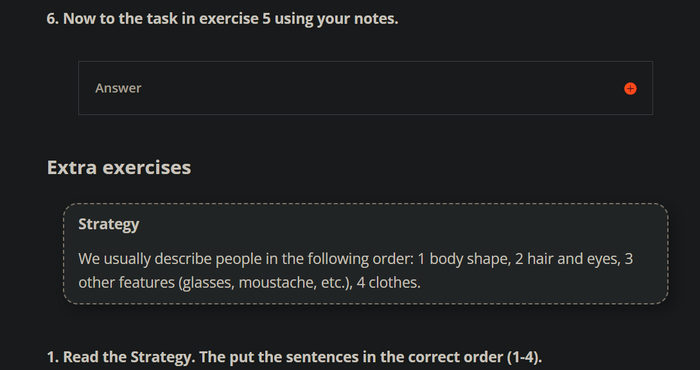This screenshot has height=370, width=700.
Task: Click inside the dashed Strategy box border
Action: [x=365, y=254]
